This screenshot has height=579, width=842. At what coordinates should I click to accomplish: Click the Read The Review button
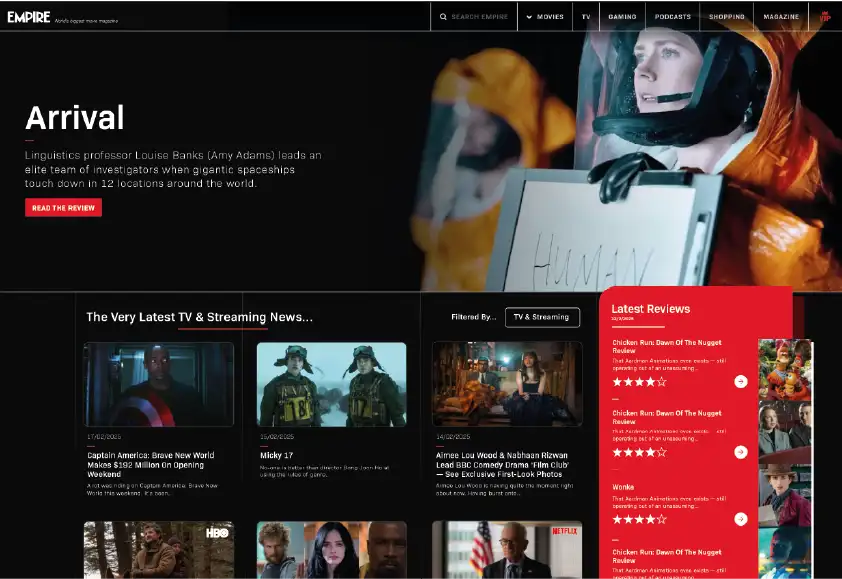tap(63, 208)
